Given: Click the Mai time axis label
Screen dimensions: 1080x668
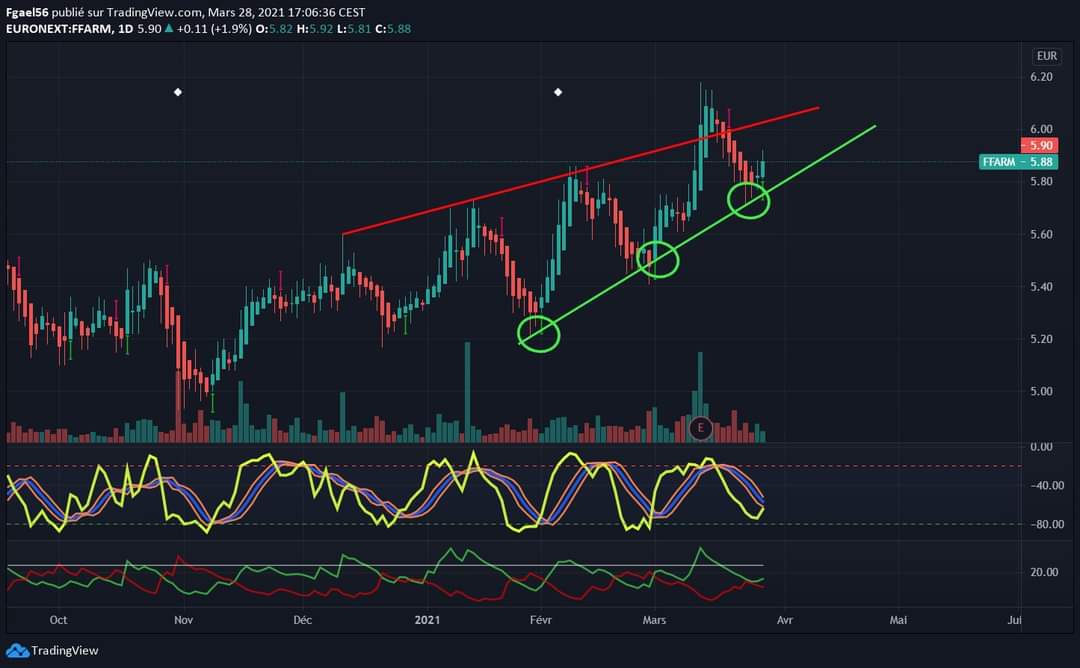Looking at the screenshot, I should (898, 620).
